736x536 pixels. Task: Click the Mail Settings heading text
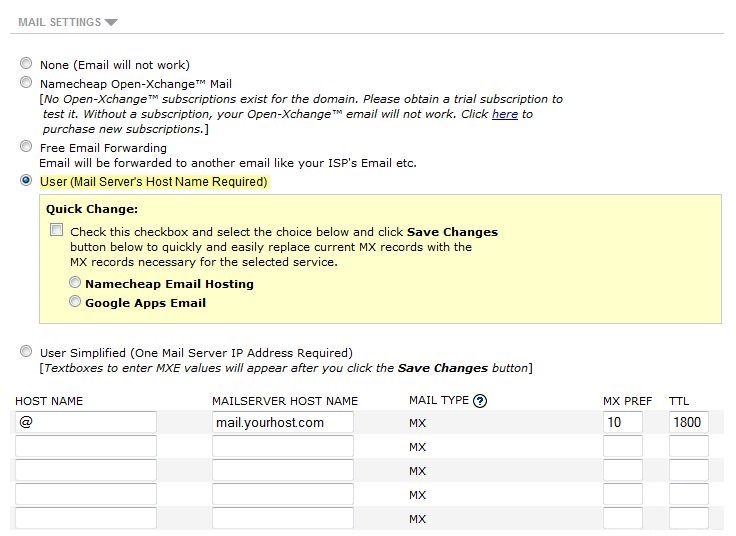(x=60, y=22)
